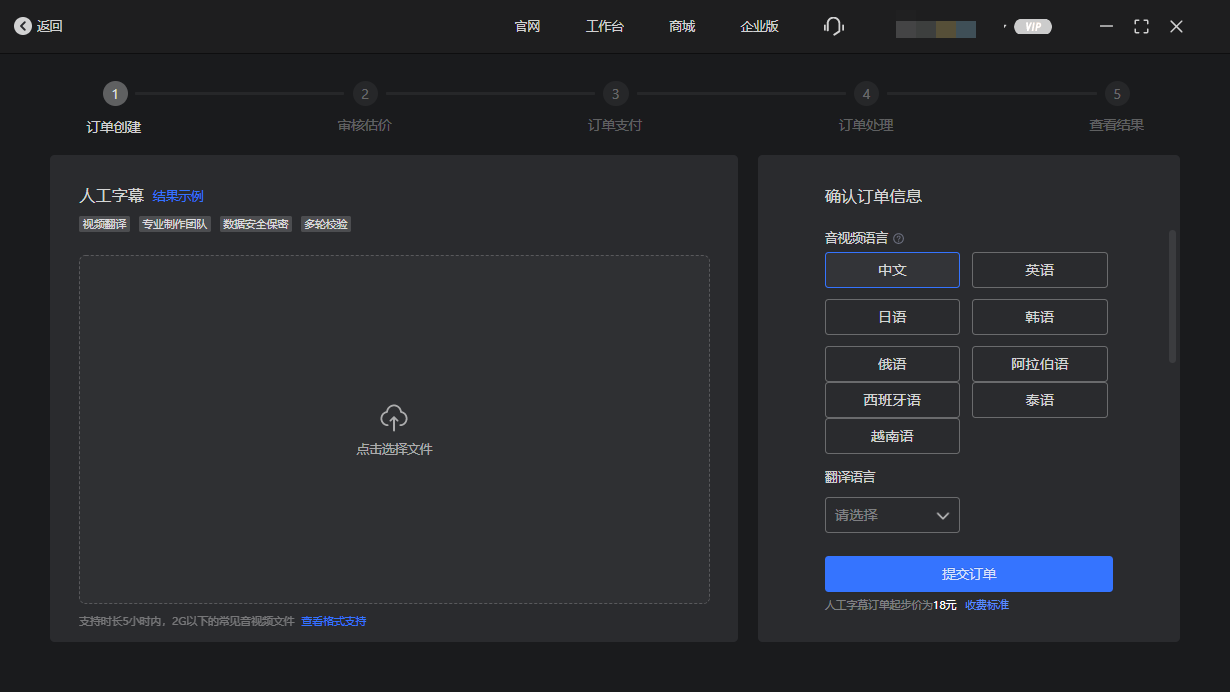Minimize the application window
1230x692 pixels.
tap(1106, 27)
